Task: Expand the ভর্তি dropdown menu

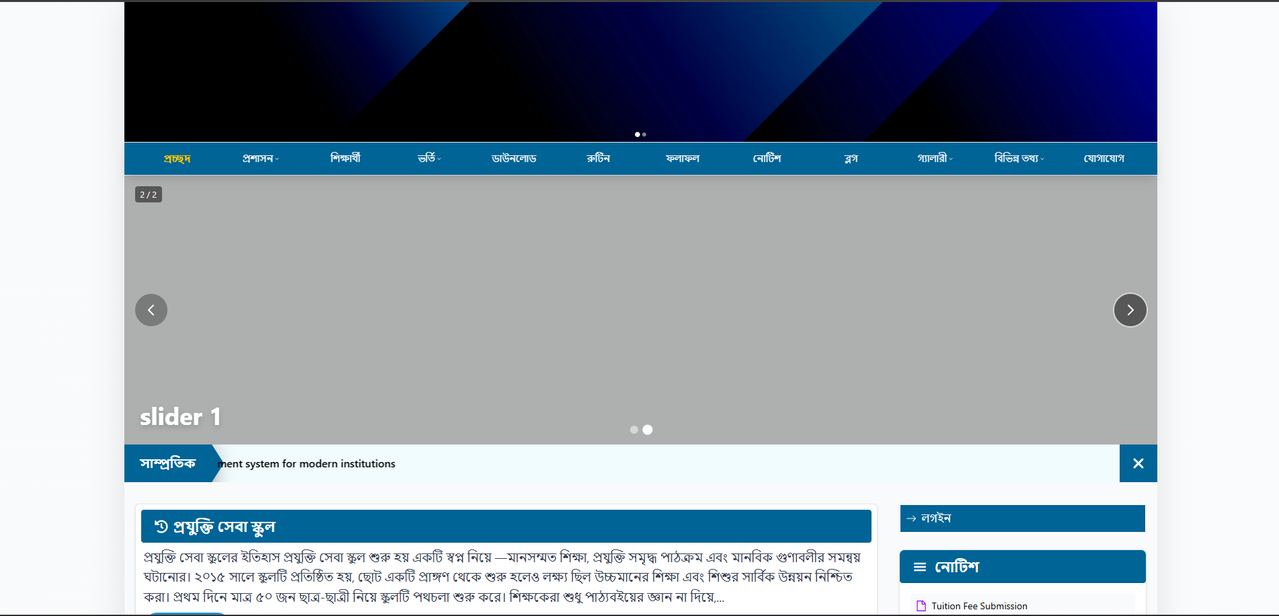Action: pyautogui.click(x=429, y=158)
